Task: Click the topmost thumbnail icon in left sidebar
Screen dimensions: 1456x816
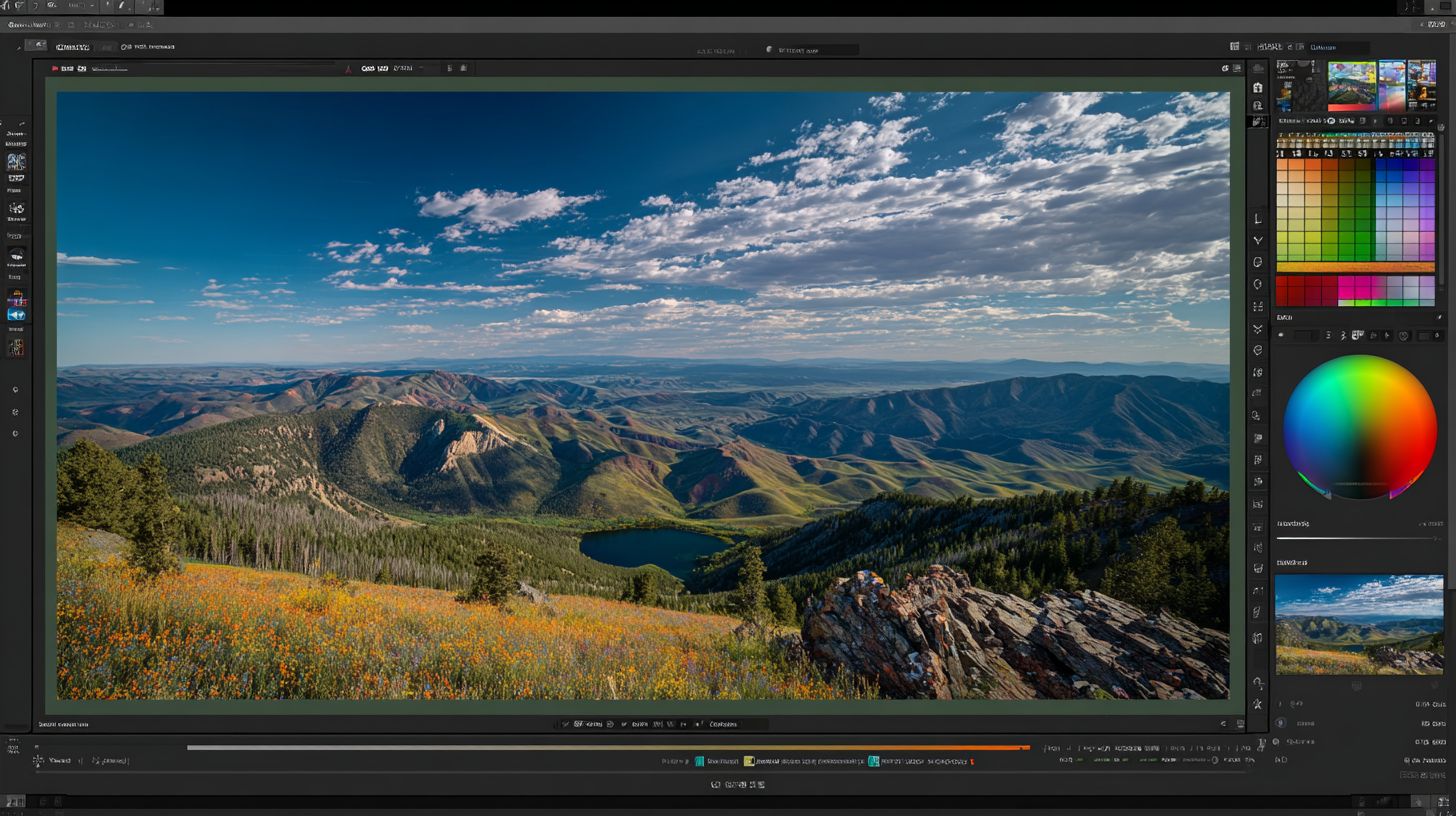Action: [x=16, y=161]
